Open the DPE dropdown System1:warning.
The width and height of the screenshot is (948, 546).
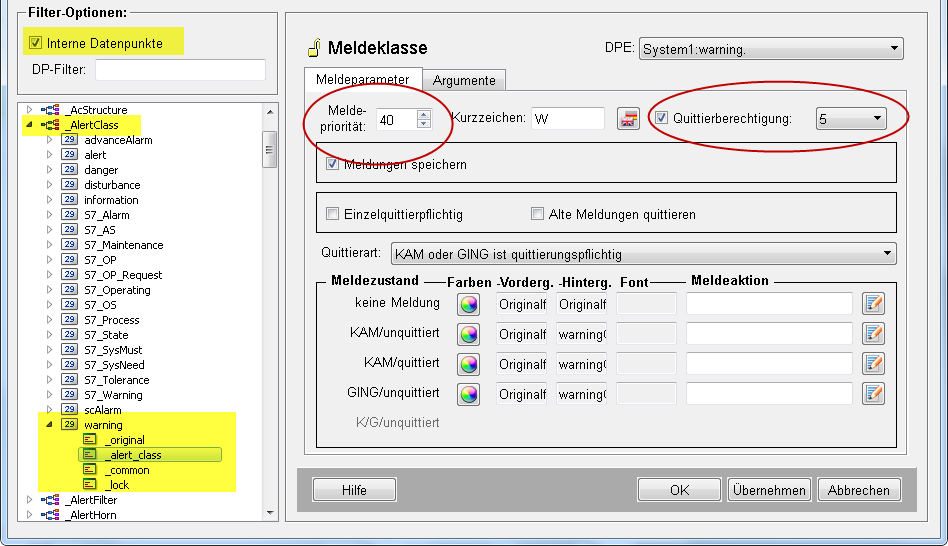pos(770,49)
